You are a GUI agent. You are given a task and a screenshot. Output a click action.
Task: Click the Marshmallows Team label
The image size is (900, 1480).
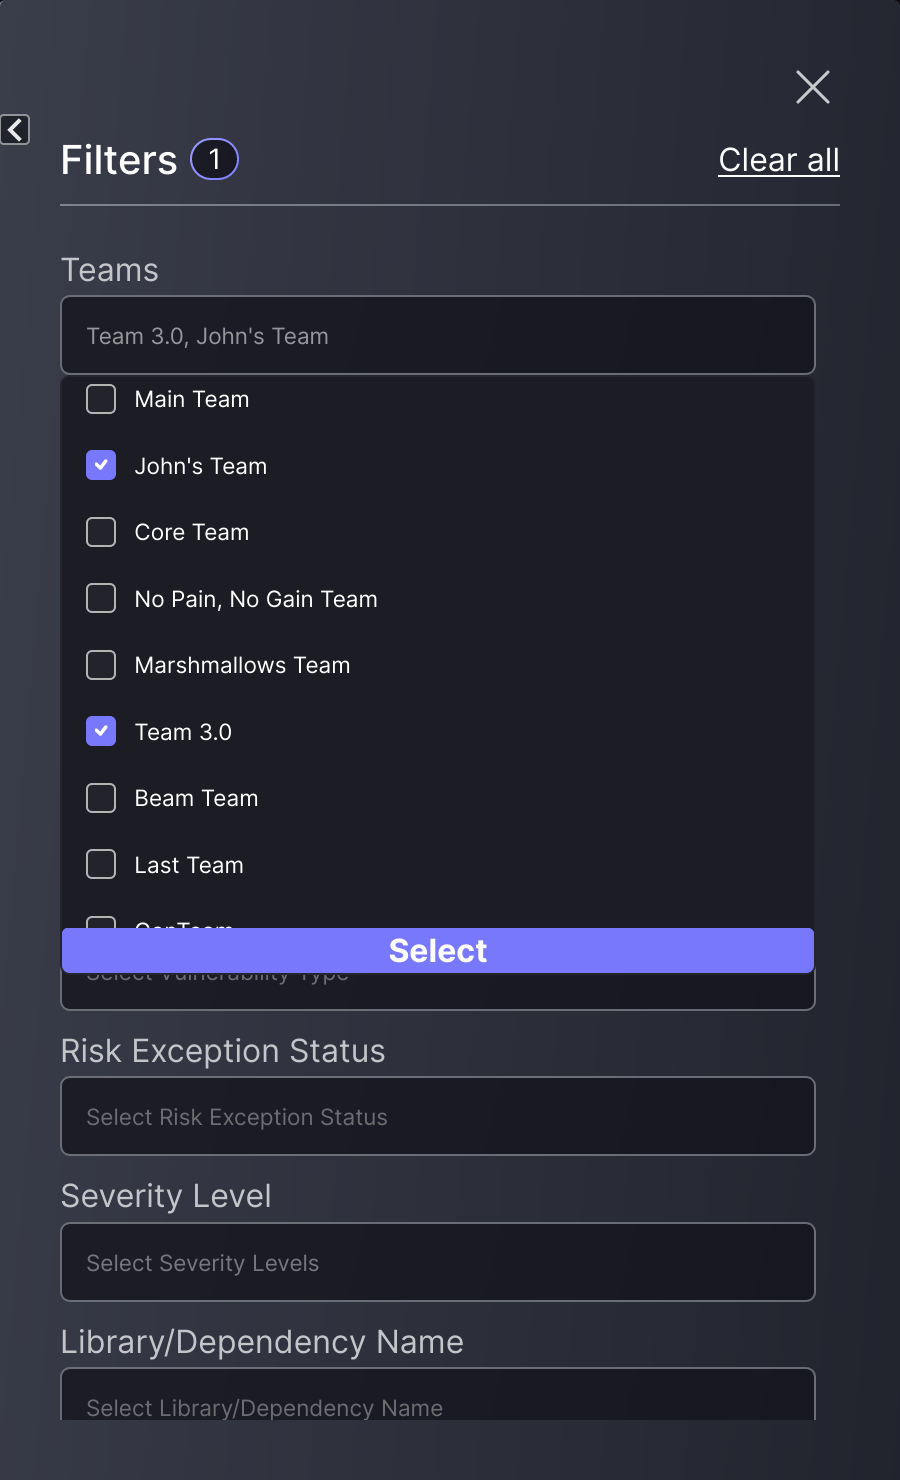[242, 666]
